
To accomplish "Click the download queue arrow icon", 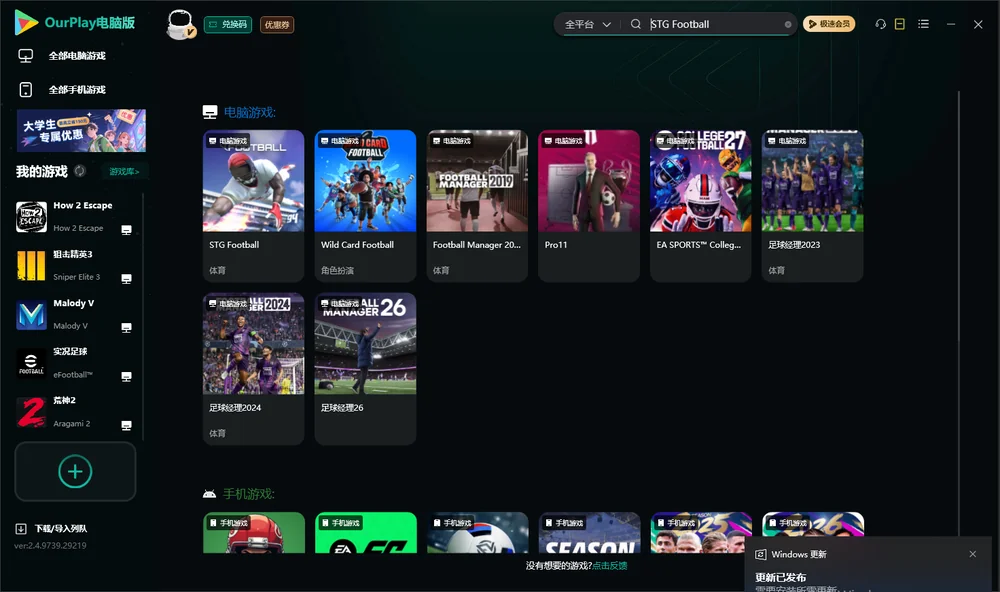I will click(21, 528).
